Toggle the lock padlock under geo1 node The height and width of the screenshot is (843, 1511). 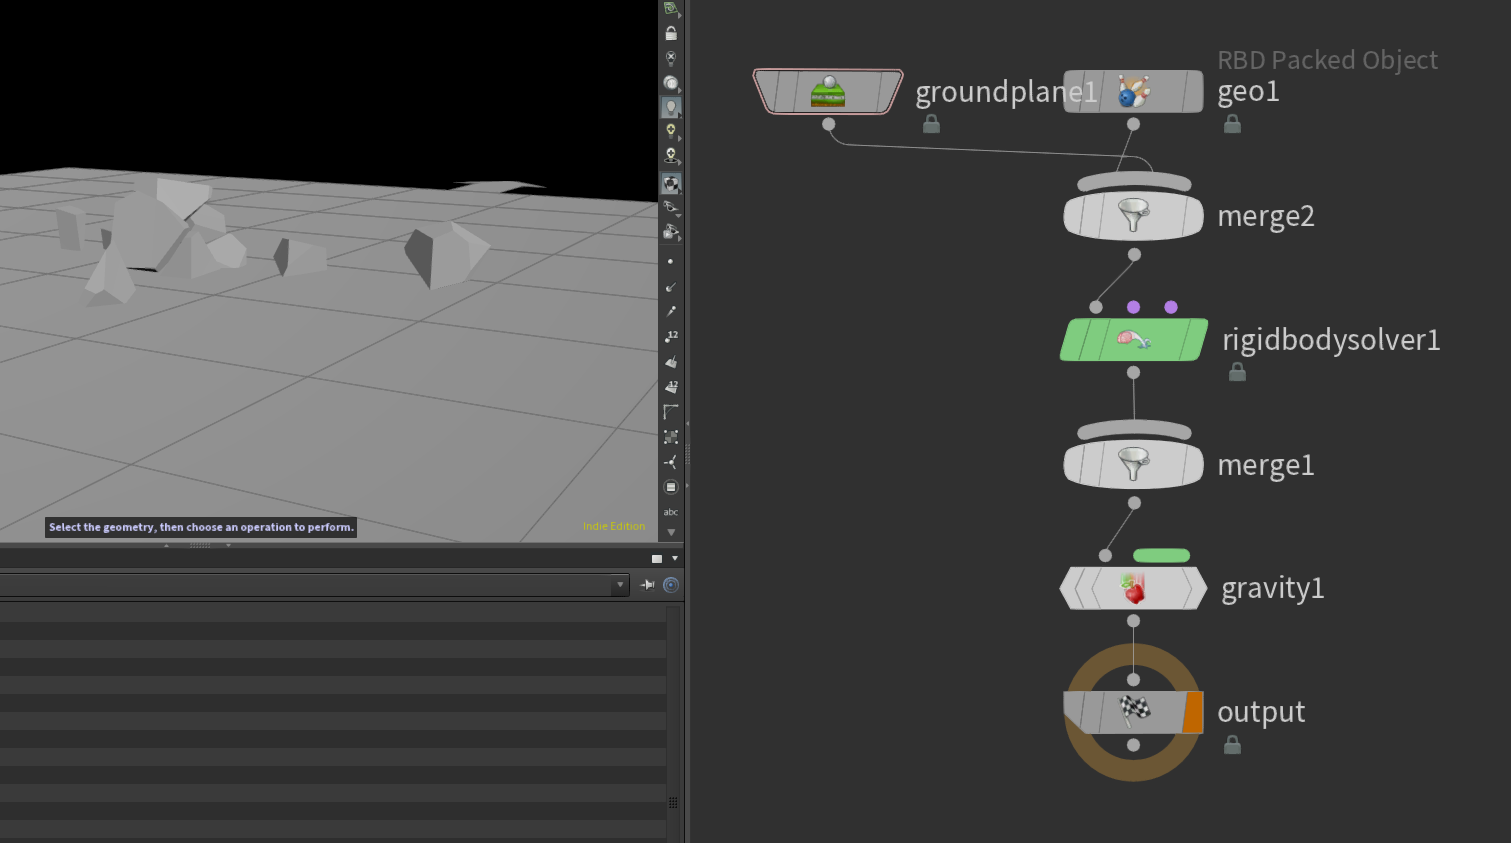1232,123
